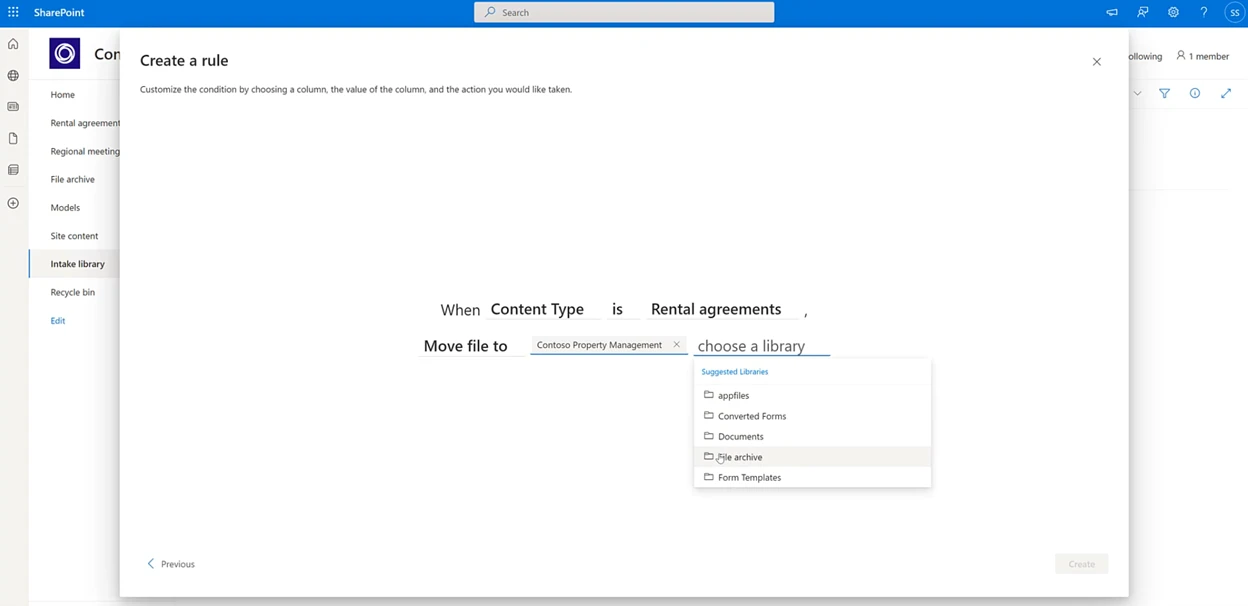Open the expand to full screen diagonal arrow icon
Viewport: 1248px width, 606px height.
[1226, 93]
